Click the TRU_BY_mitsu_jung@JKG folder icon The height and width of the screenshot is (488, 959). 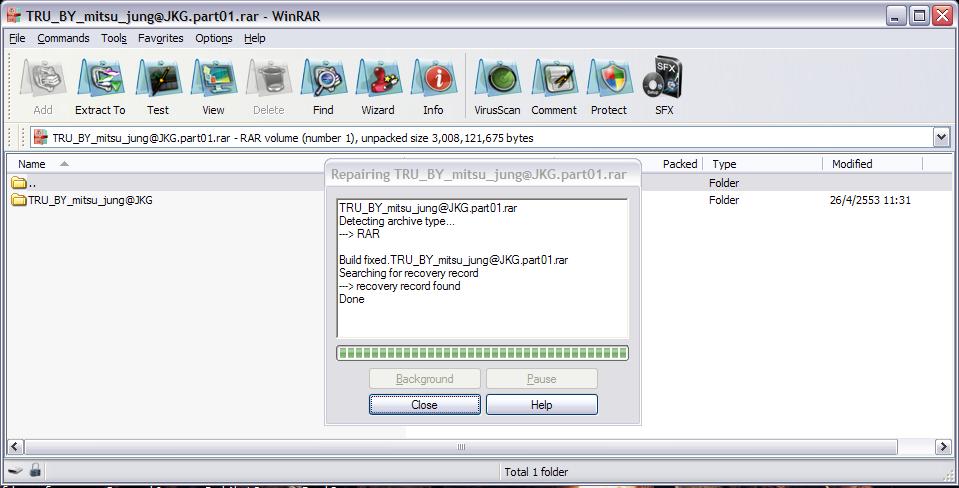pyautogui.click(x=19, y=200)
